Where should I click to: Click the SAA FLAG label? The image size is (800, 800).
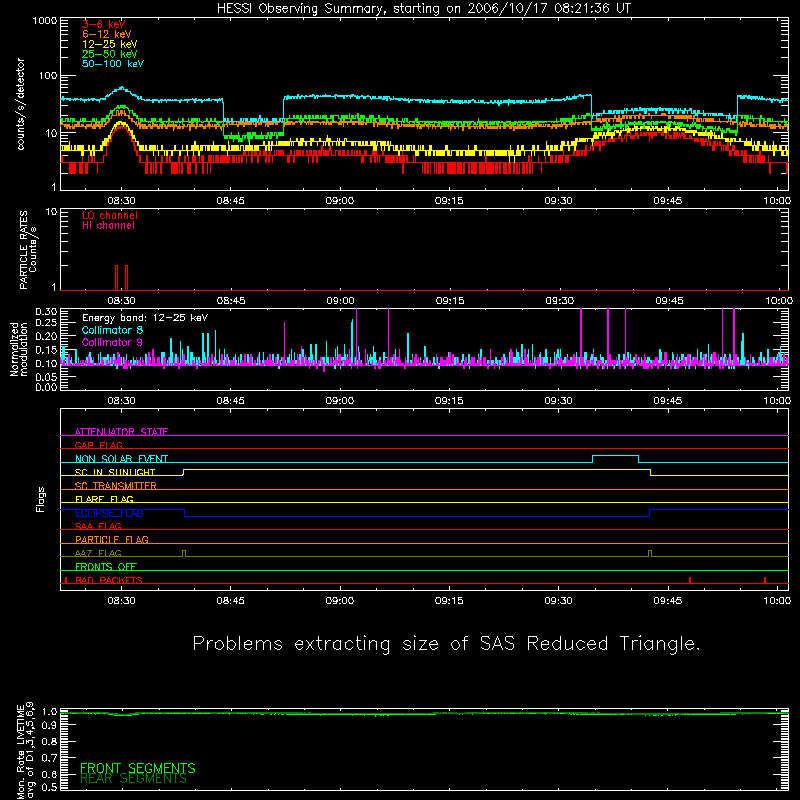pos(98,526)
